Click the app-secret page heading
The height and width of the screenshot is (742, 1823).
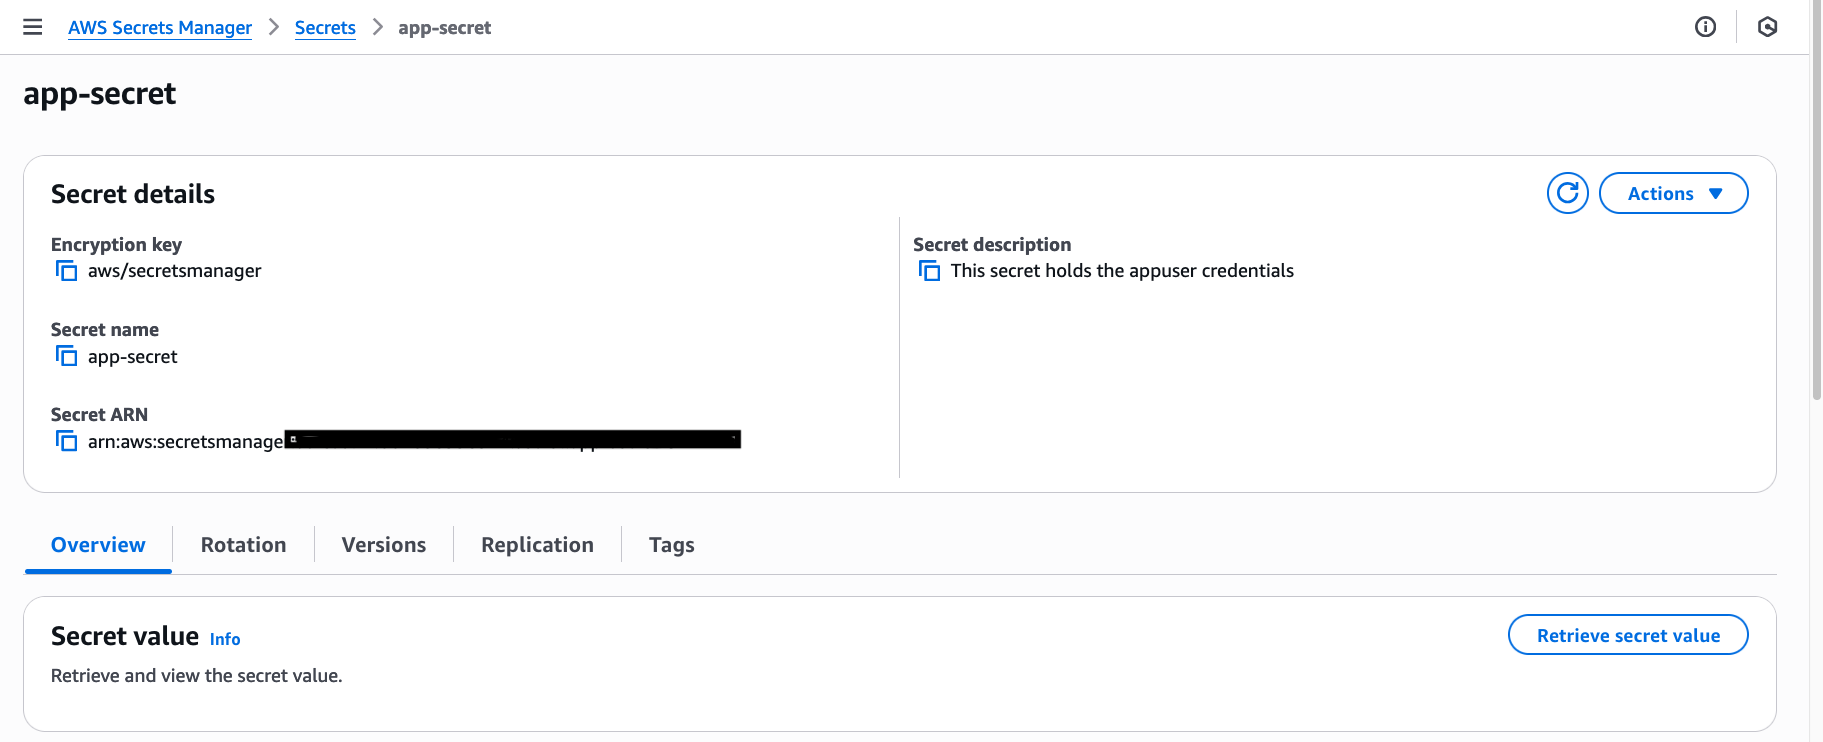(x=100, y=94)
